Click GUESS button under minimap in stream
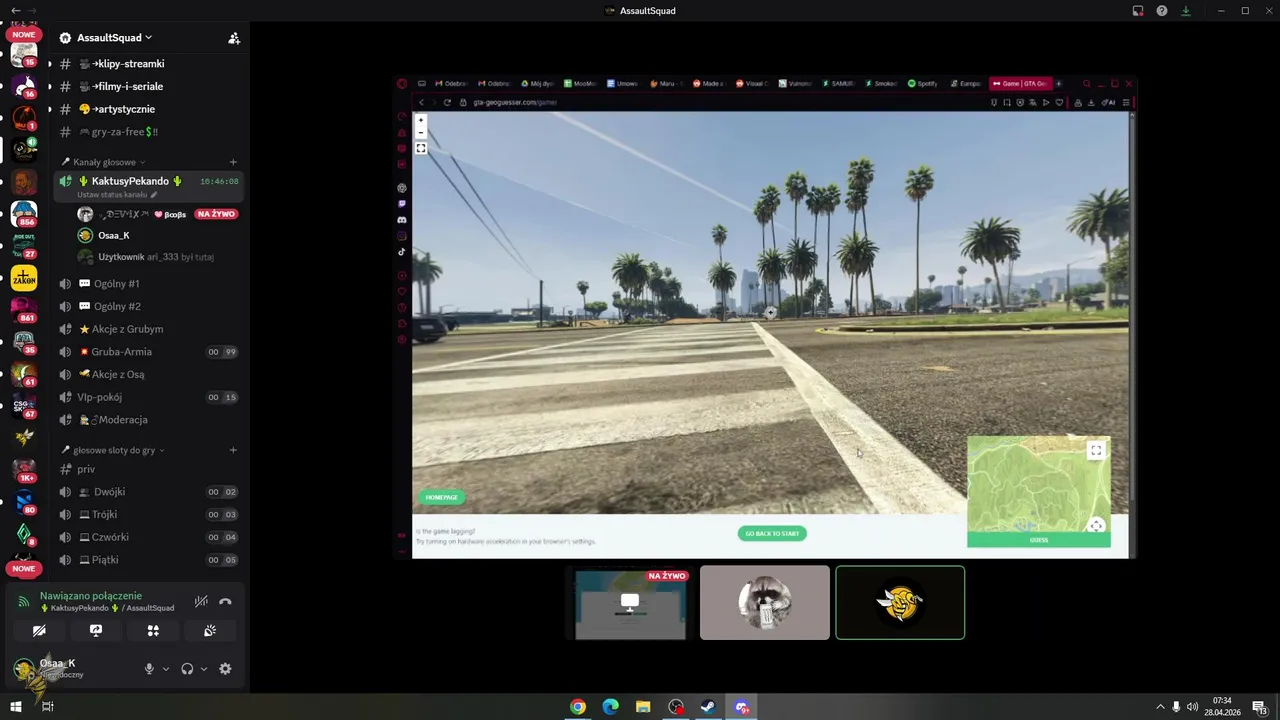The height and width of the screenshot is (720, 1280). [x=1039, y=540]
